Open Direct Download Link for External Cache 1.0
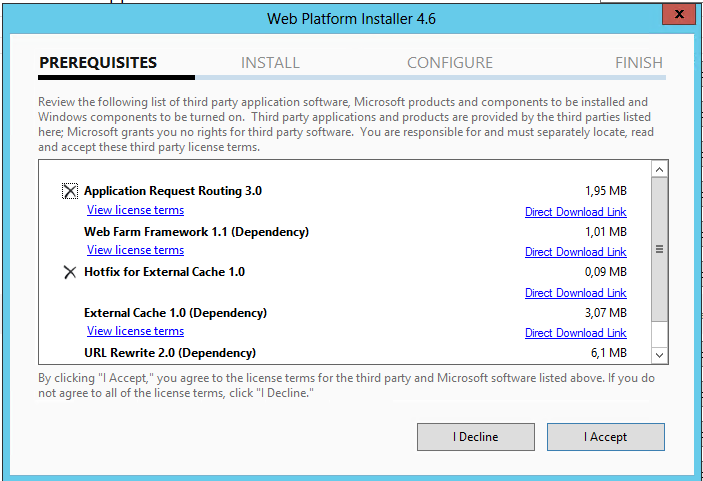Image resolution: width=703 pixels, height=481 pixels. click(x=576, y=333)
